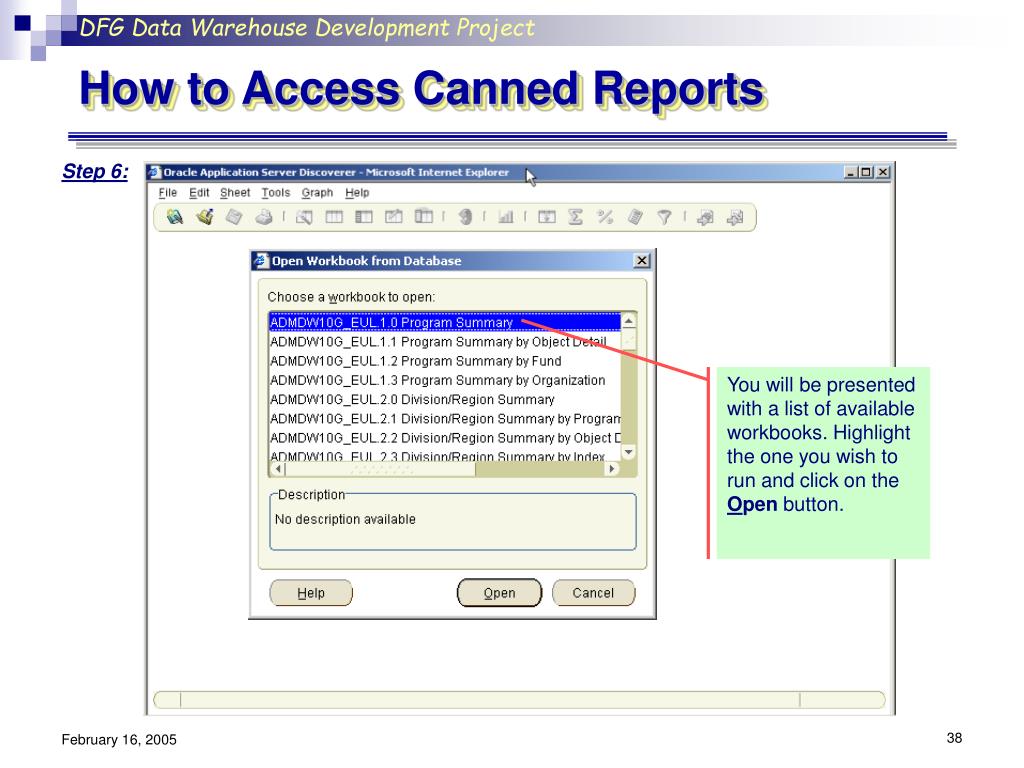Select EUL.2.0 Division/Region Summary workbook
1024x768 pixels.
[445, 400]
